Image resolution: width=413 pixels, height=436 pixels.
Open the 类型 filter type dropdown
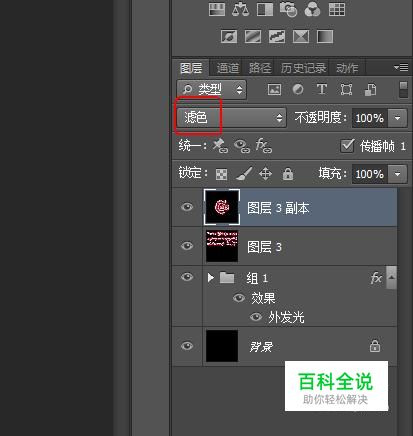point(212,89)
